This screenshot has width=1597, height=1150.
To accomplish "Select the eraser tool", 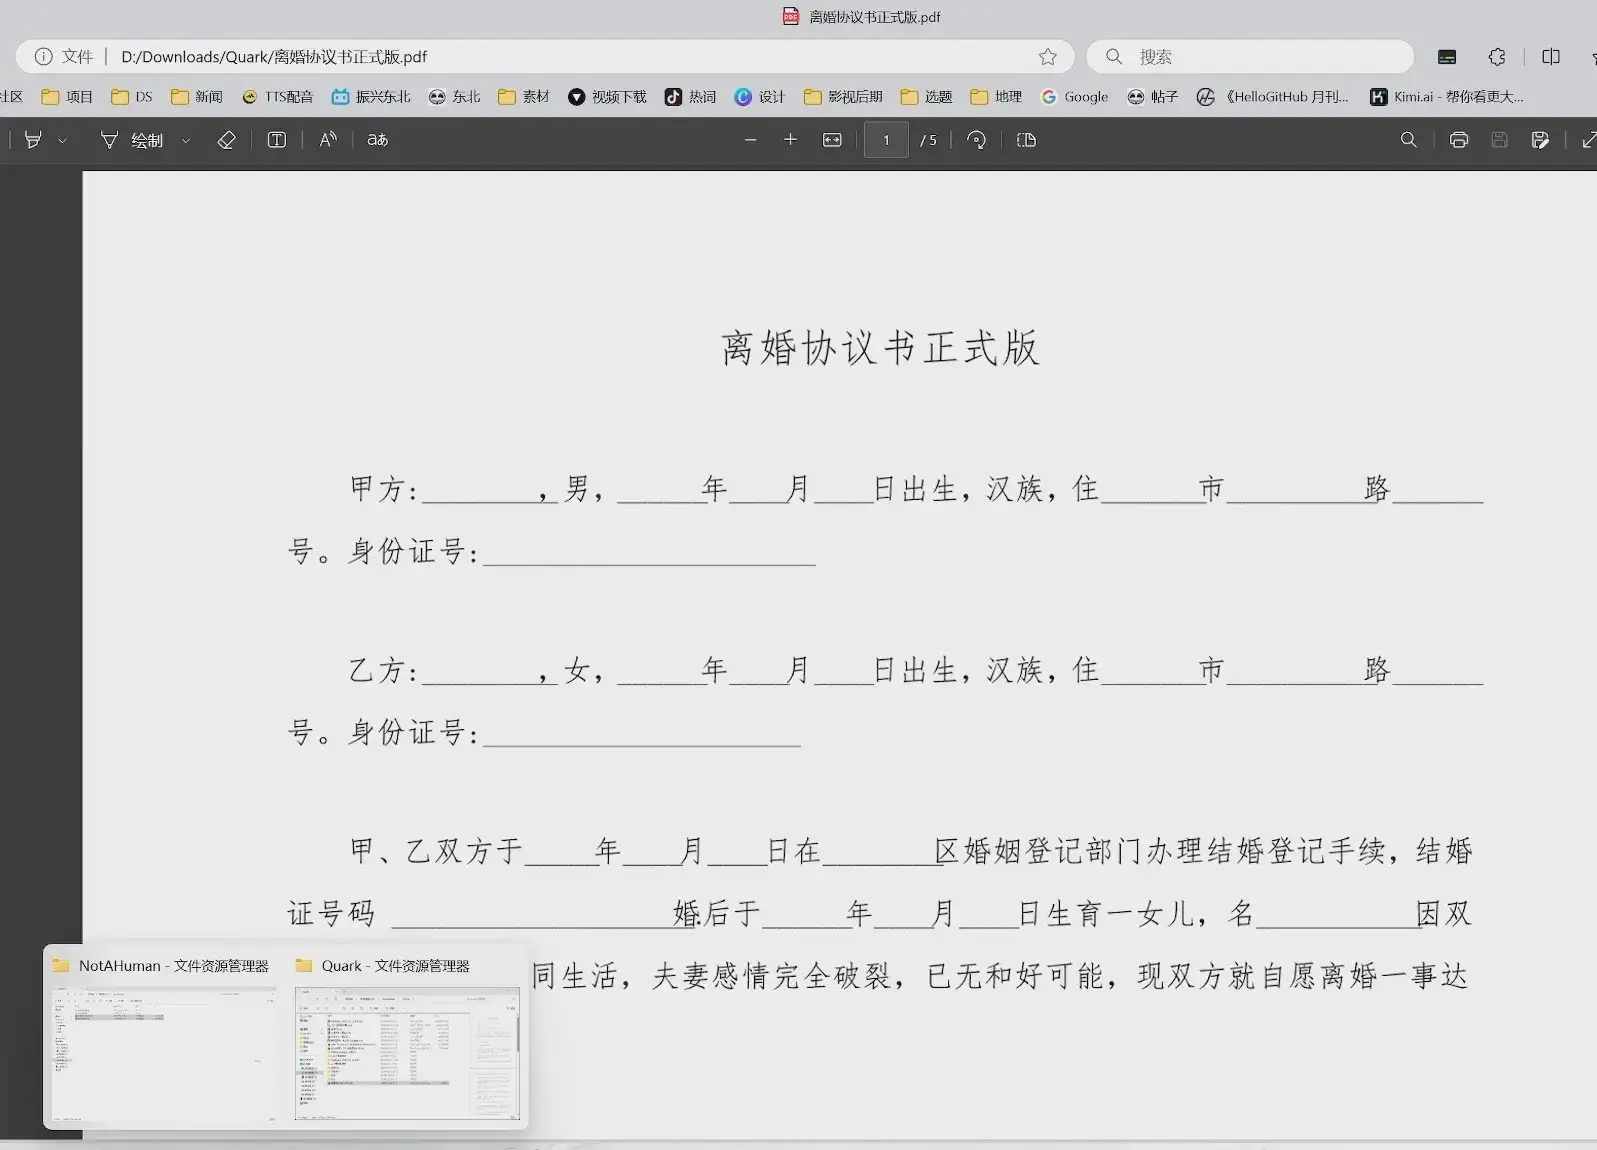I will coord(226,140).
